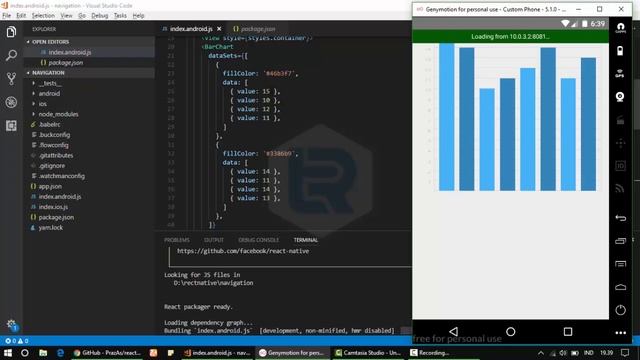Switch to the Problems panel tab
The width and height of the screenshot is (640, 360).
click(x=177, y=240)
